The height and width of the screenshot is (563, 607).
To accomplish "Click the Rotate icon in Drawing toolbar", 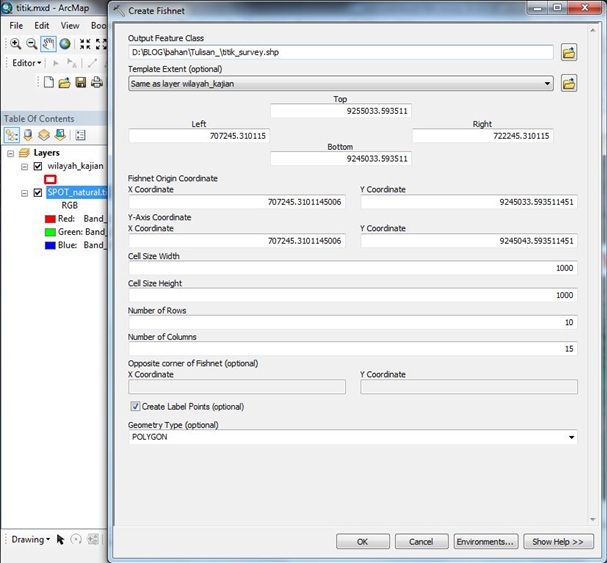I will click(x=76, y=539).
